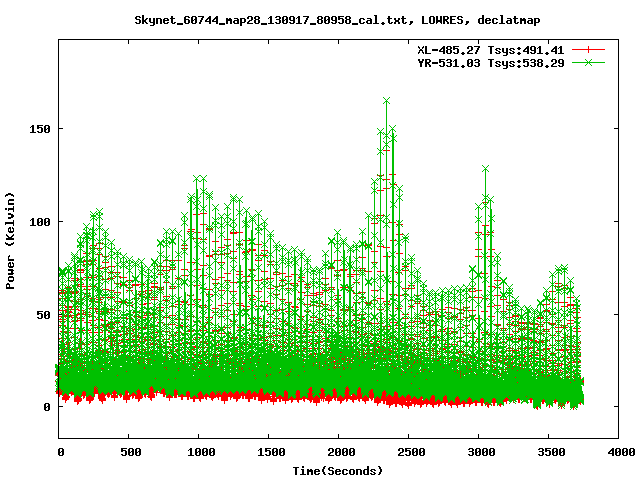Click the x-axis tick label 2500

coord(411,452)
